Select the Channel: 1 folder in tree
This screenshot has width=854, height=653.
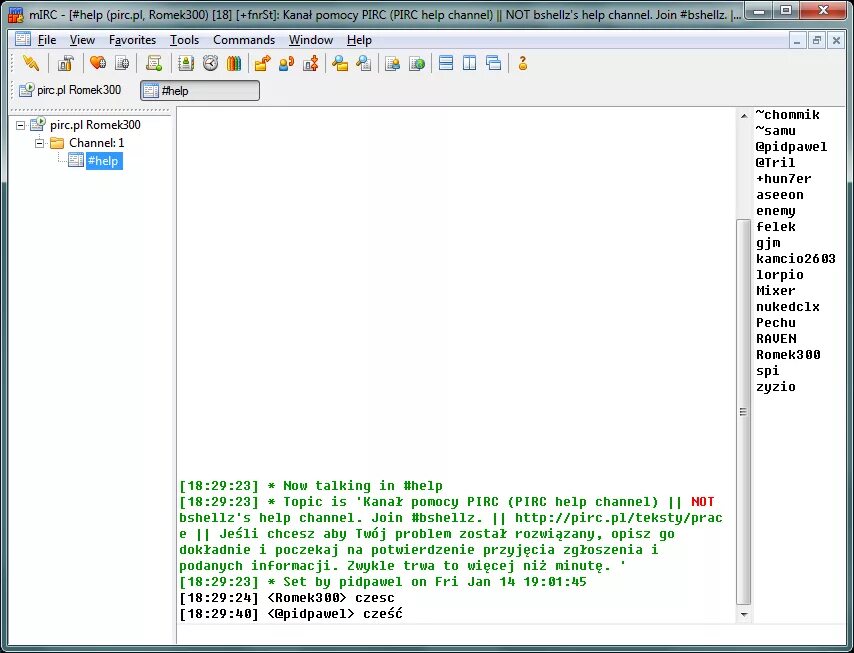(x=96, y=143)
